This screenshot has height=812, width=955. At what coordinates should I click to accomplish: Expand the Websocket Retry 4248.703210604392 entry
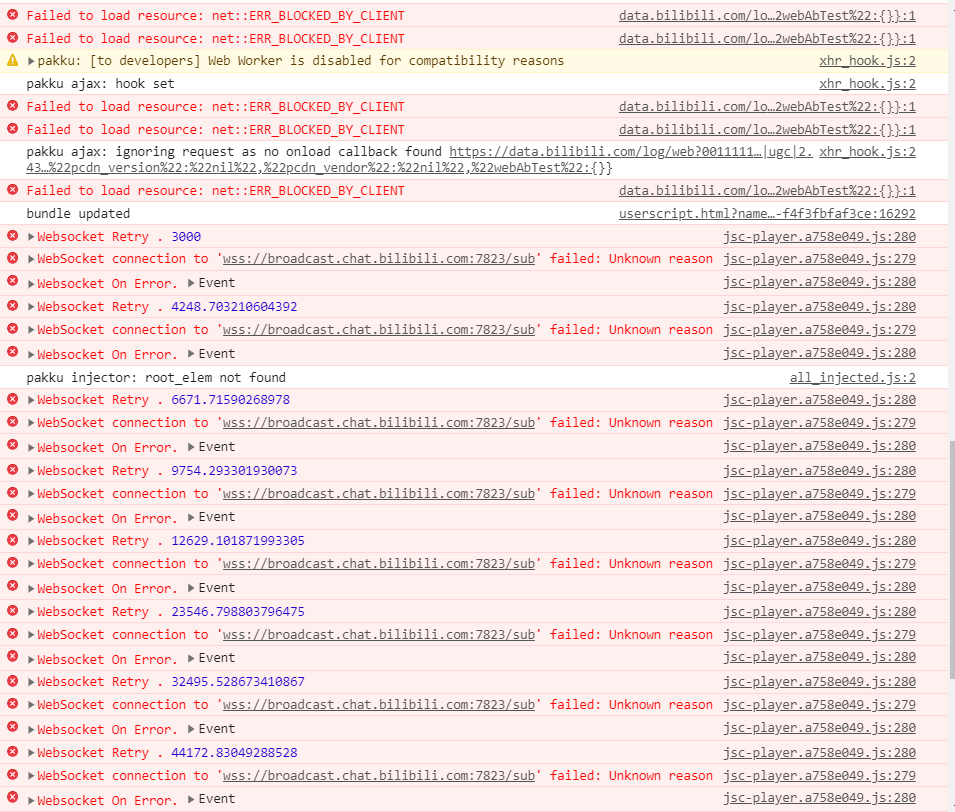(31, 307)
